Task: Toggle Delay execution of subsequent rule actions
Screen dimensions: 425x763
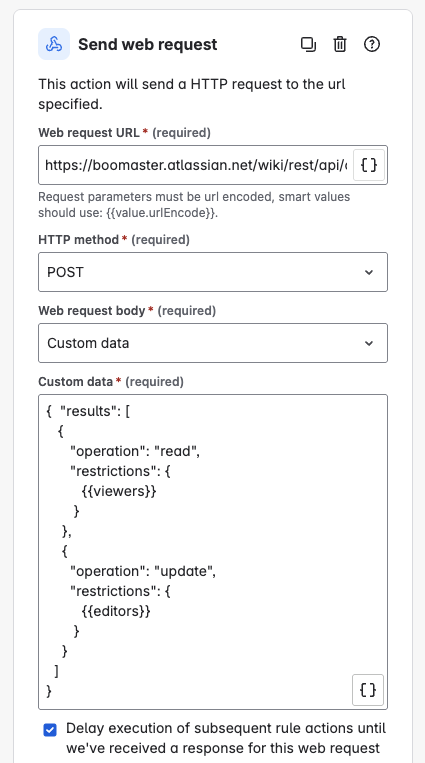Action: pyautogui.click(x=50, y=730)
